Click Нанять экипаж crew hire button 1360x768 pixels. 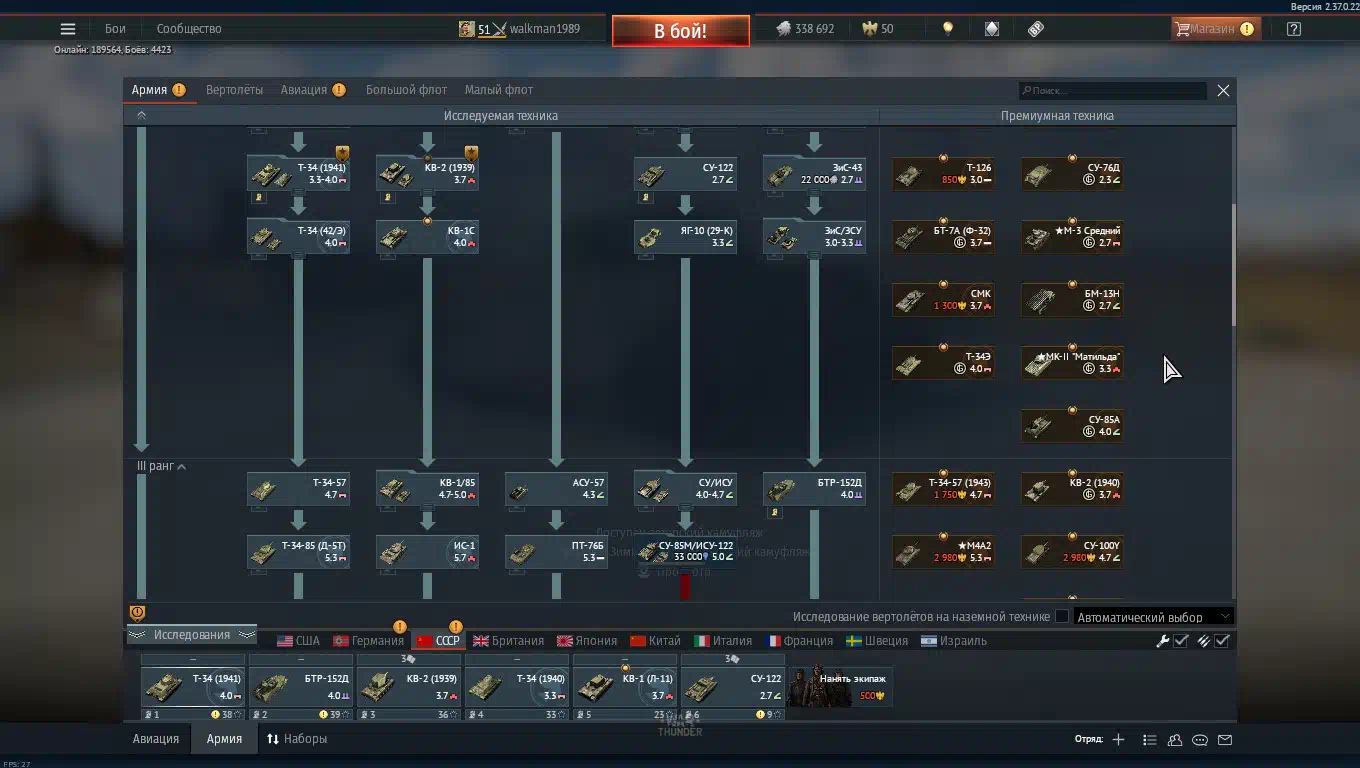[841, 687]
